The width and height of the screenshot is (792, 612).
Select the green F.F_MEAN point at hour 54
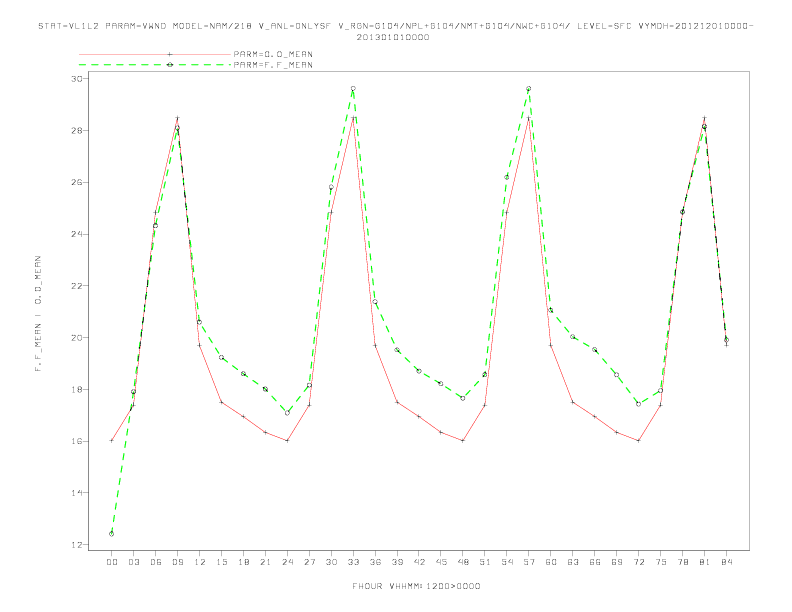pyautogui.click(x=507, y=177)
